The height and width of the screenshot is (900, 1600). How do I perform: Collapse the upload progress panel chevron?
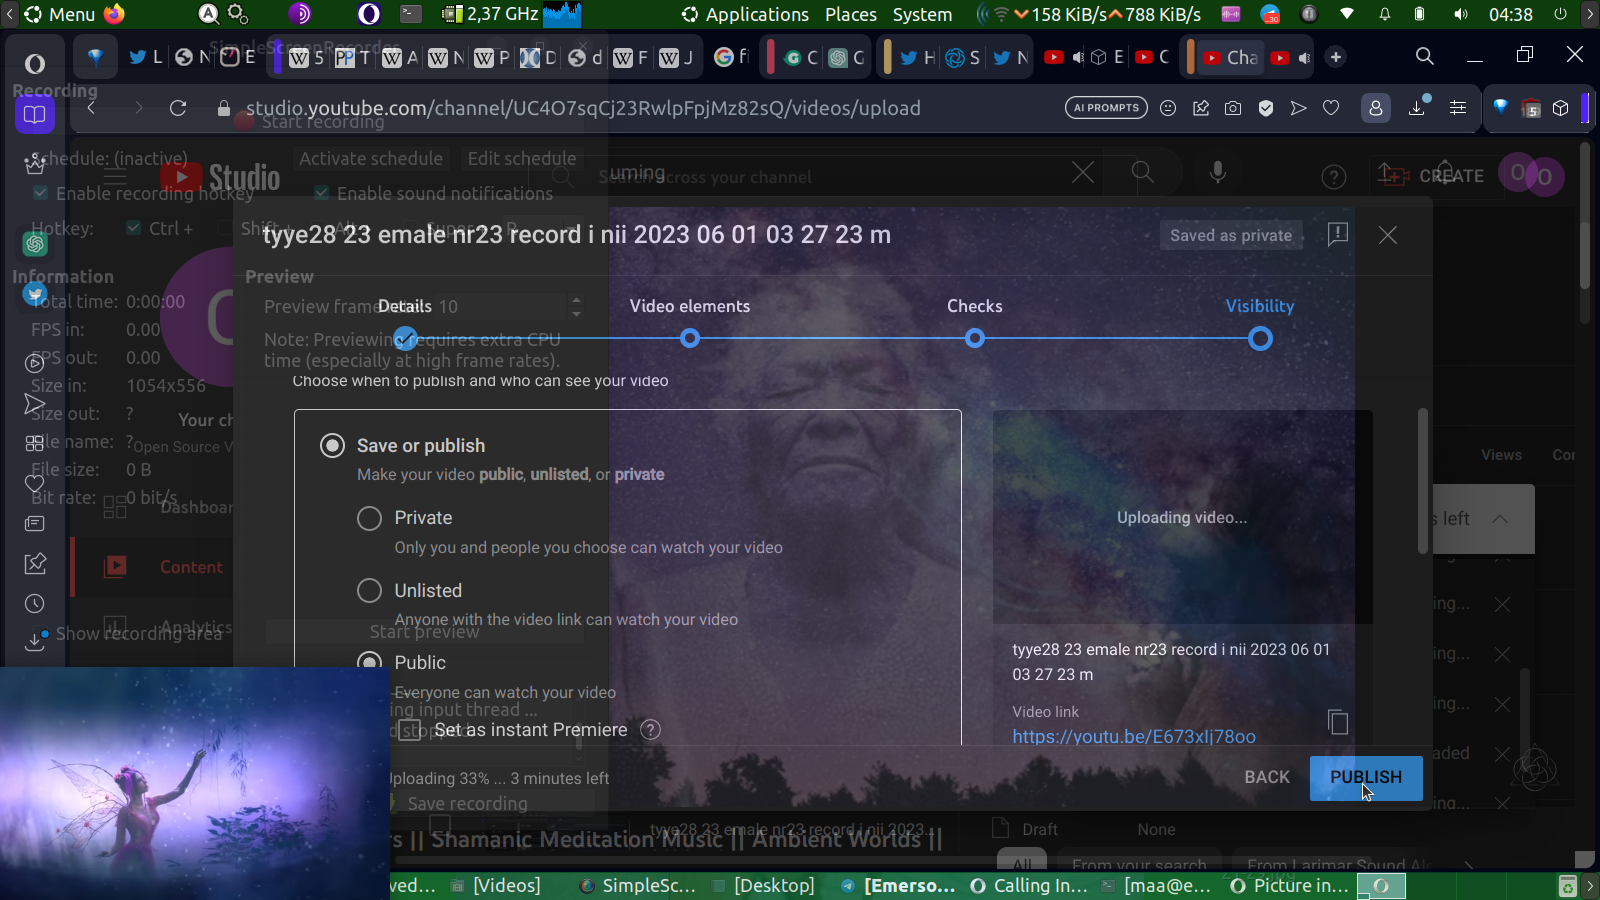coord(1500,519)
